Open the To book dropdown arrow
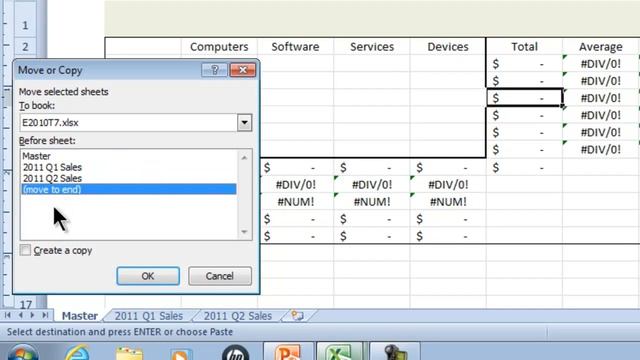 (244, 122)
